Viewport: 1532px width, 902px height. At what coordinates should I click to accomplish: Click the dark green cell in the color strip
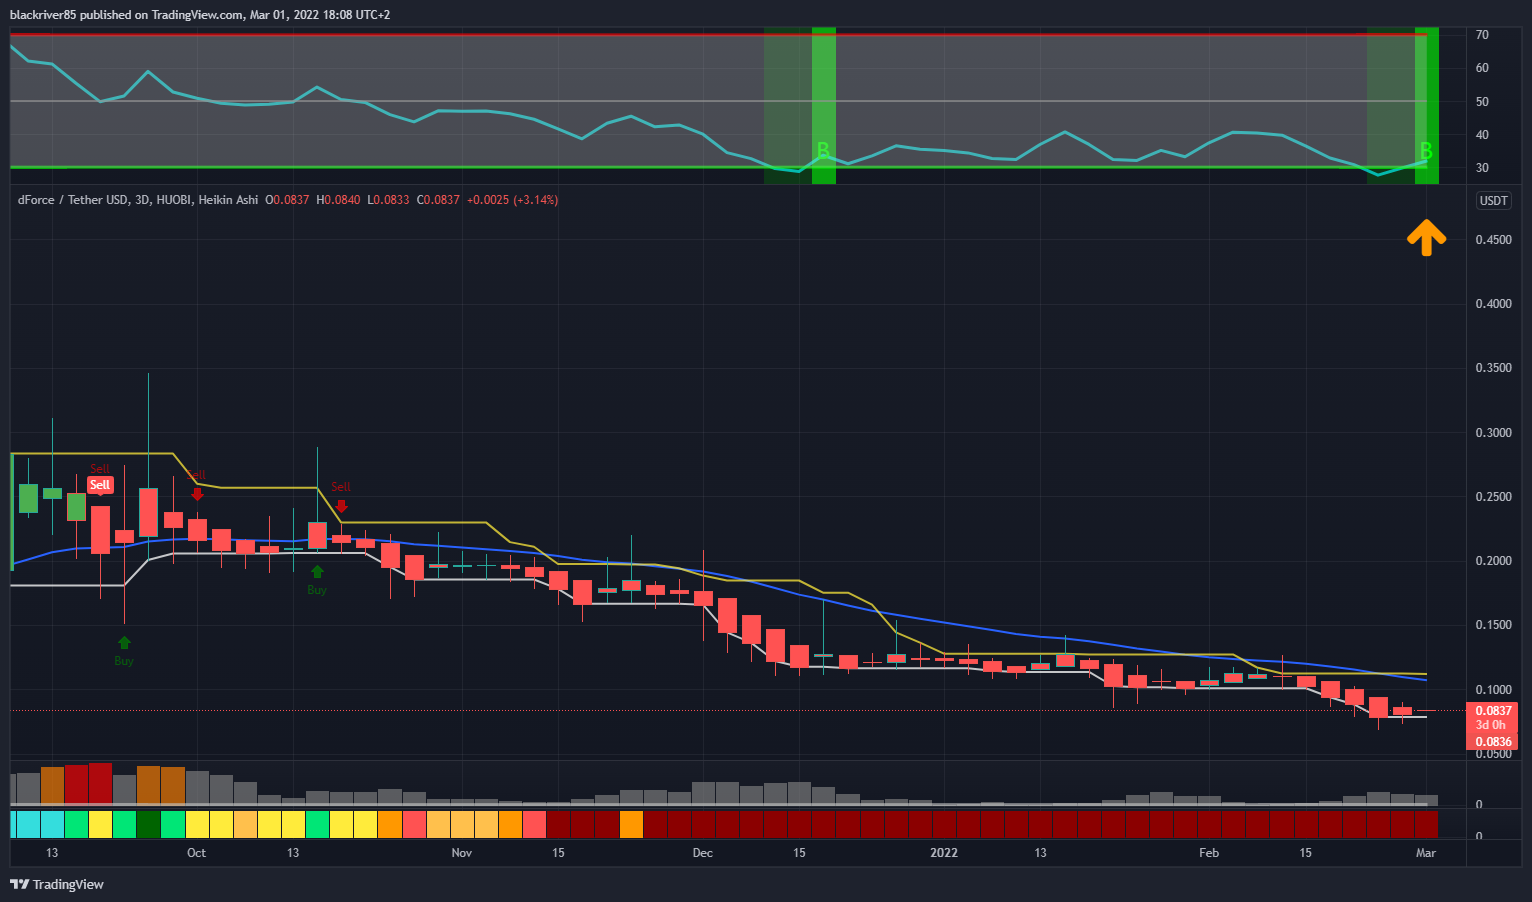coord(148,824)
